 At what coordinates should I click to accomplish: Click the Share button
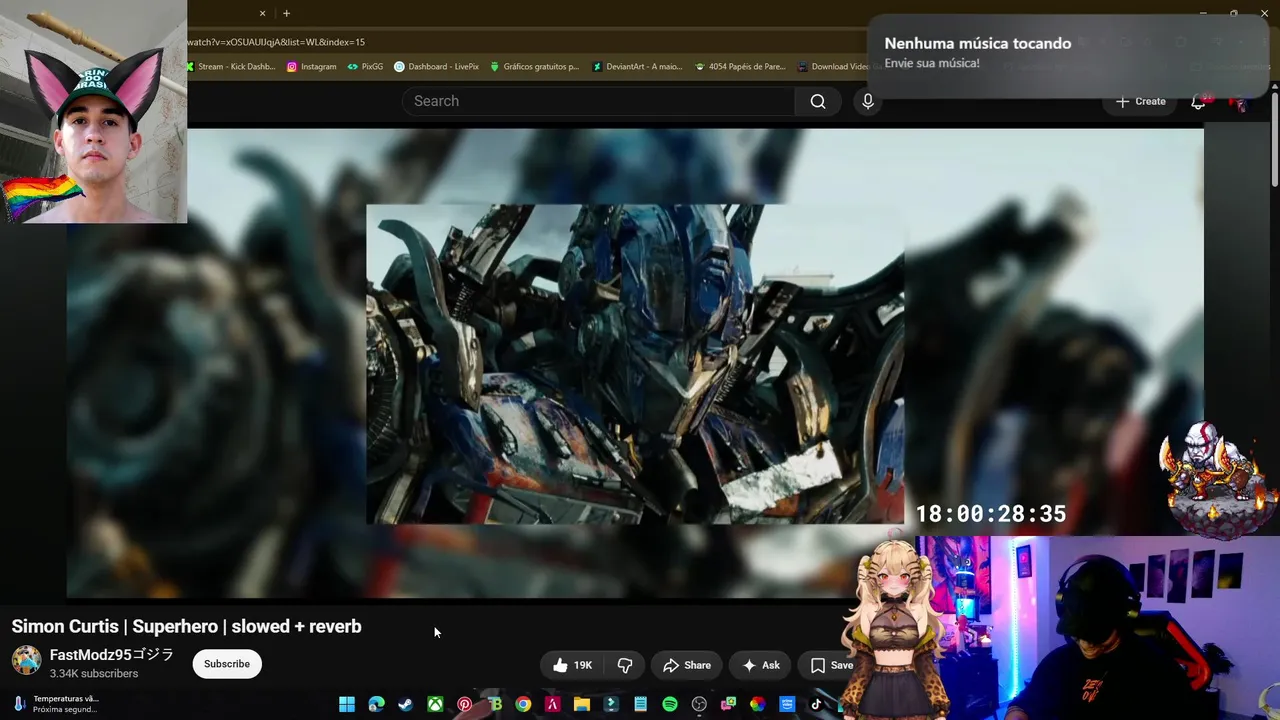pyautogui.click(x=686, y=665)
